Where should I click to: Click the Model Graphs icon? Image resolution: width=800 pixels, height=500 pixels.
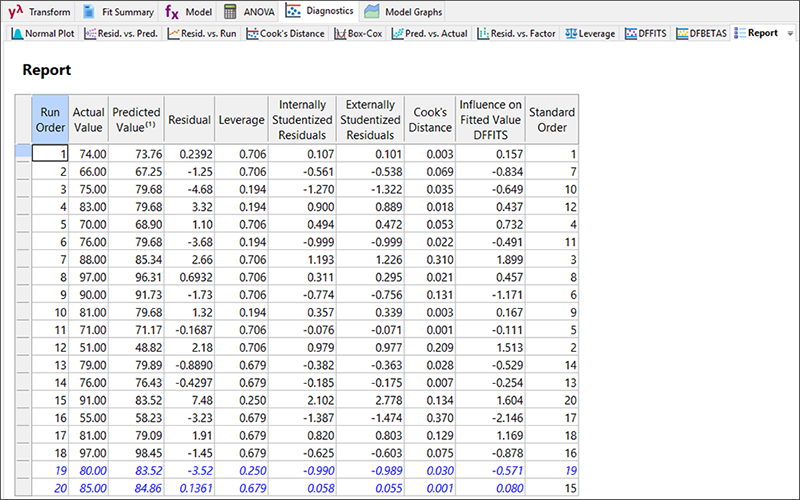pyautogui.click(x=372, y=12)
